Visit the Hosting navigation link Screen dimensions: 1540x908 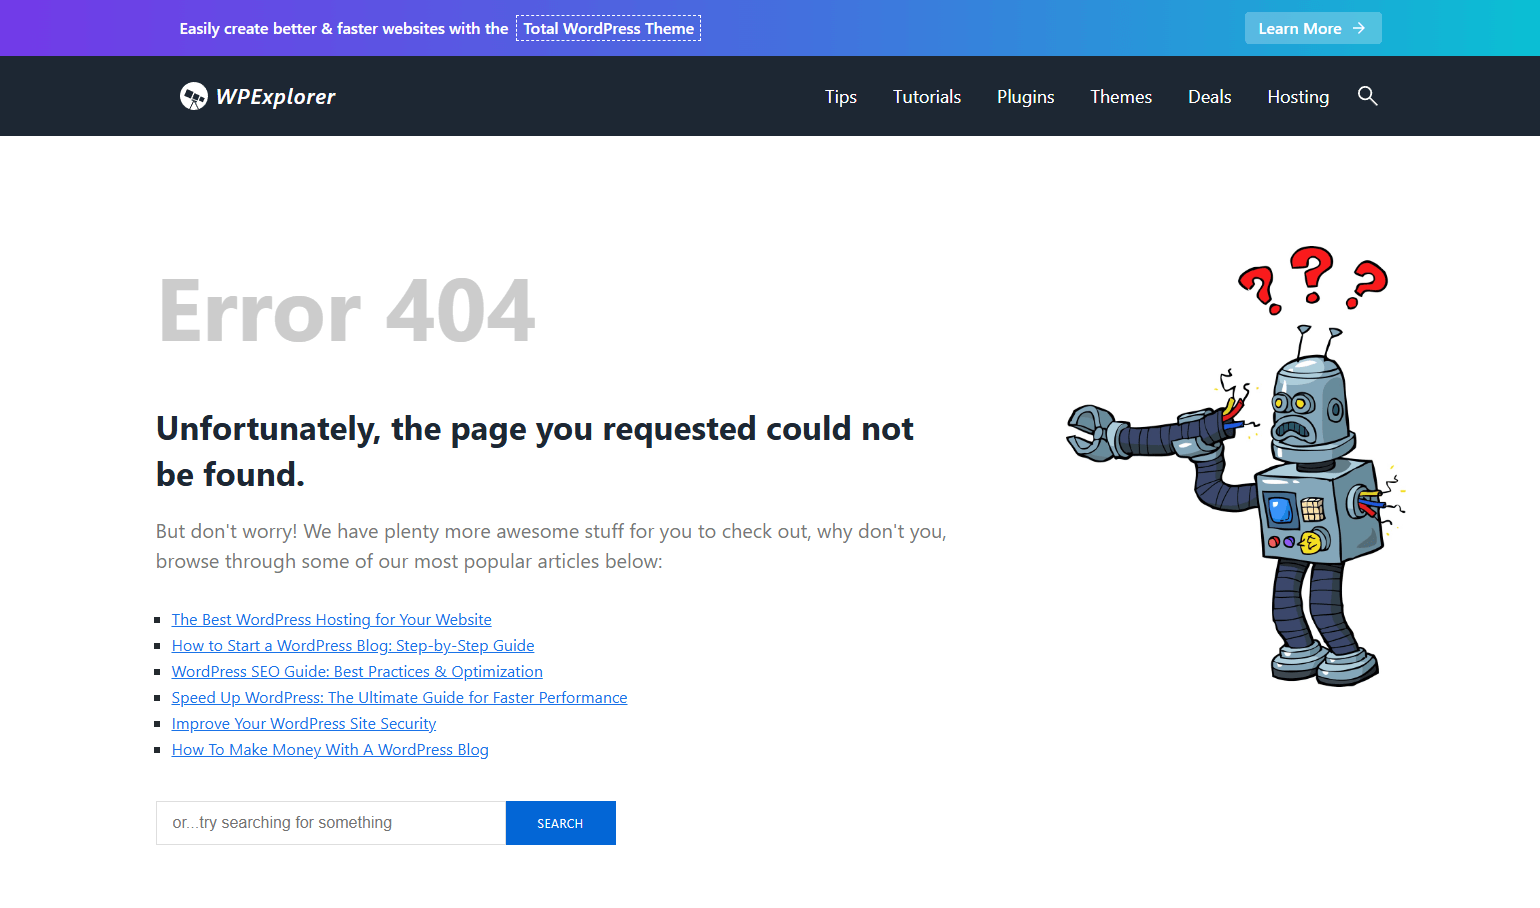[1297, 97]
